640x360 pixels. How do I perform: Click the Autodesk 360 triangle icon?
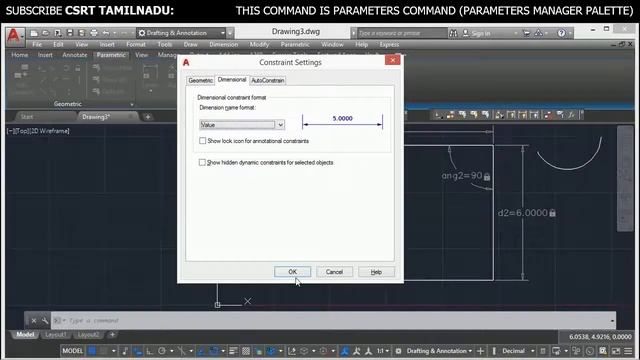(x=539, y=33)
